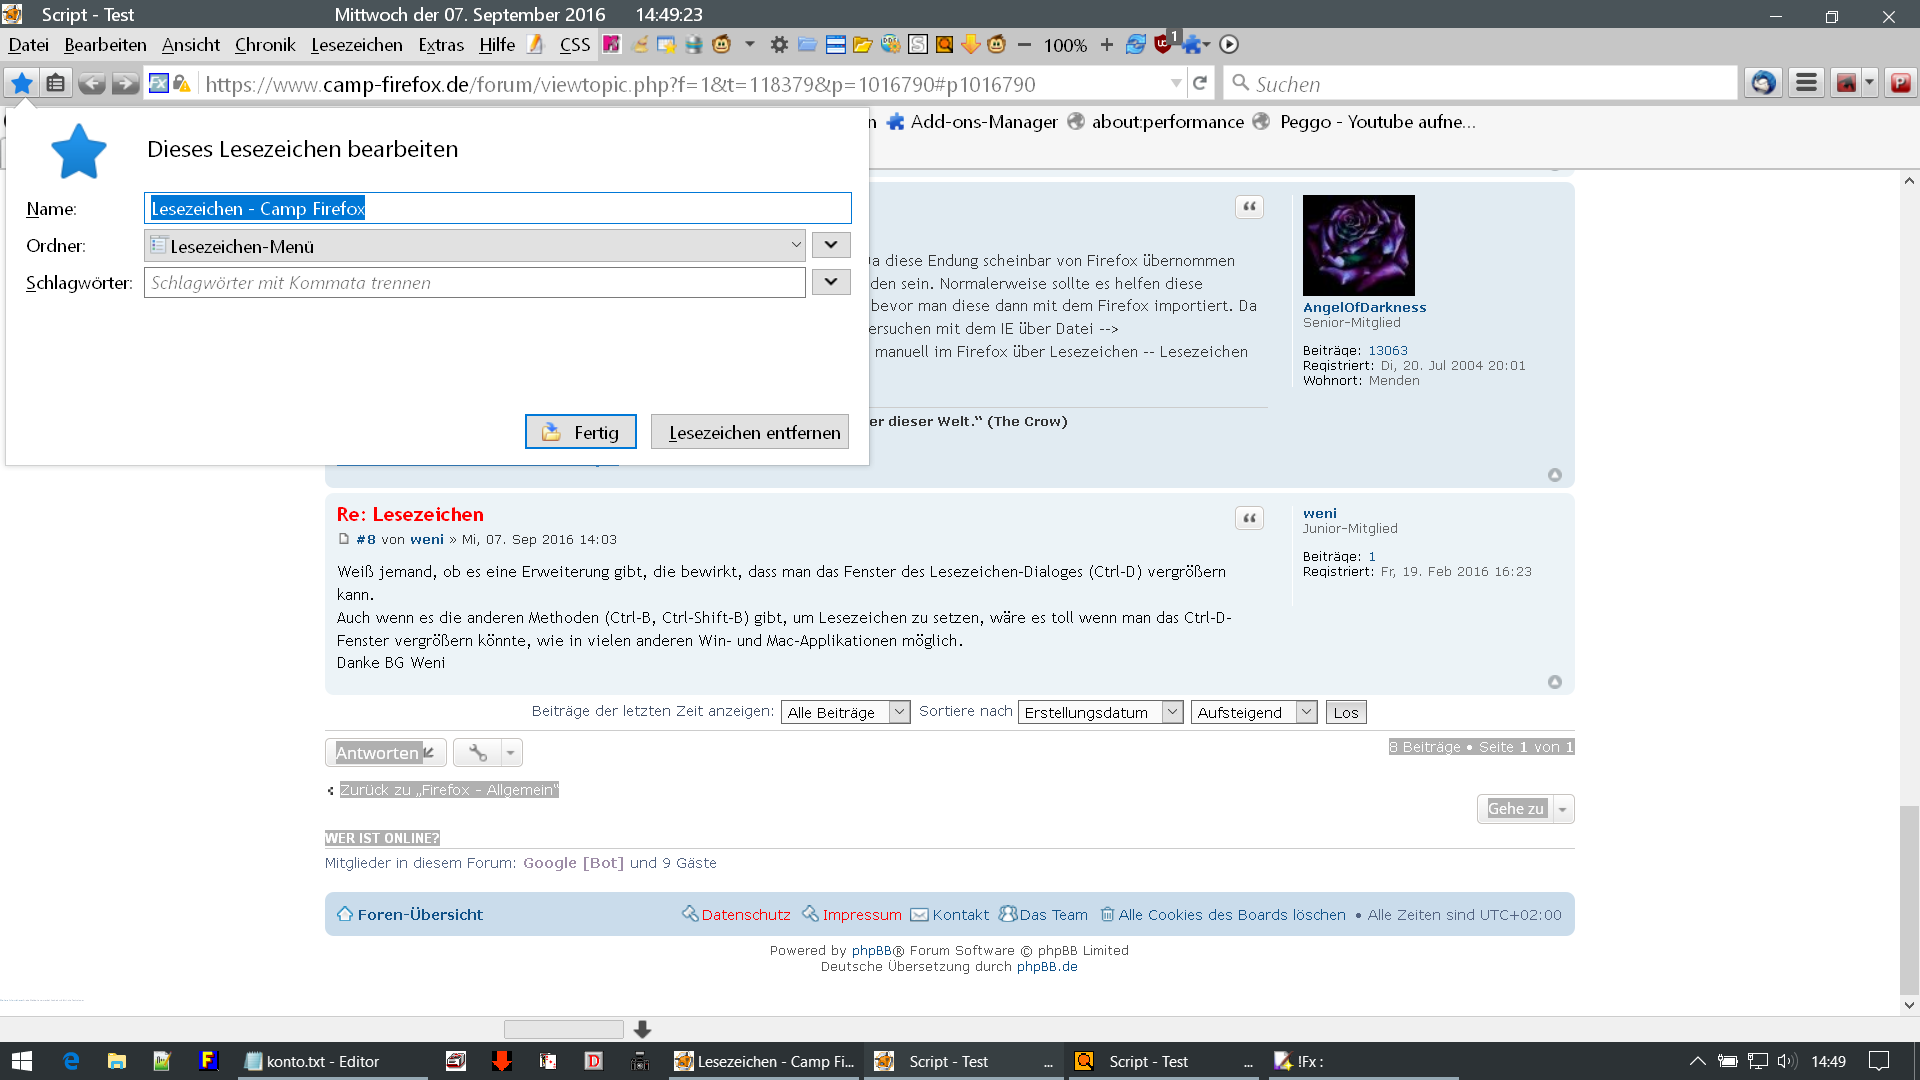Click the reload page button

pyautogui.click(x=1200, y=84)
